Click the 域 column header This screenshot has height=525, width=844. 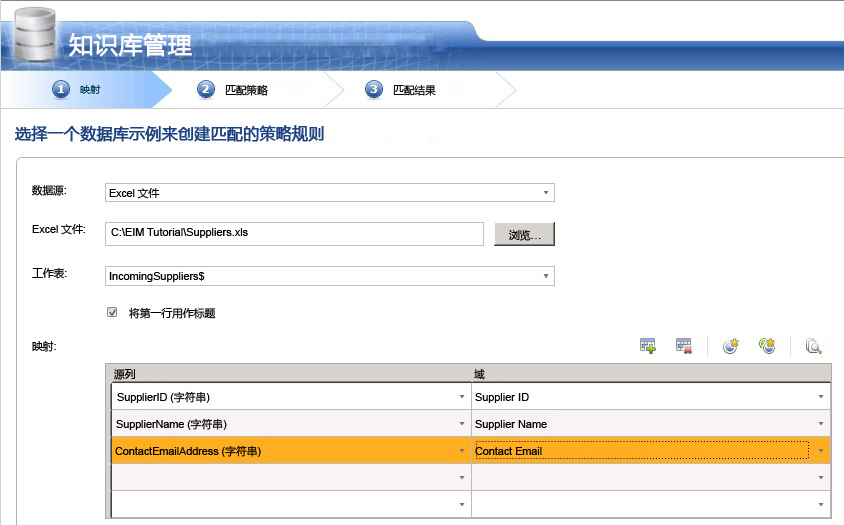[x=650, y=373]
